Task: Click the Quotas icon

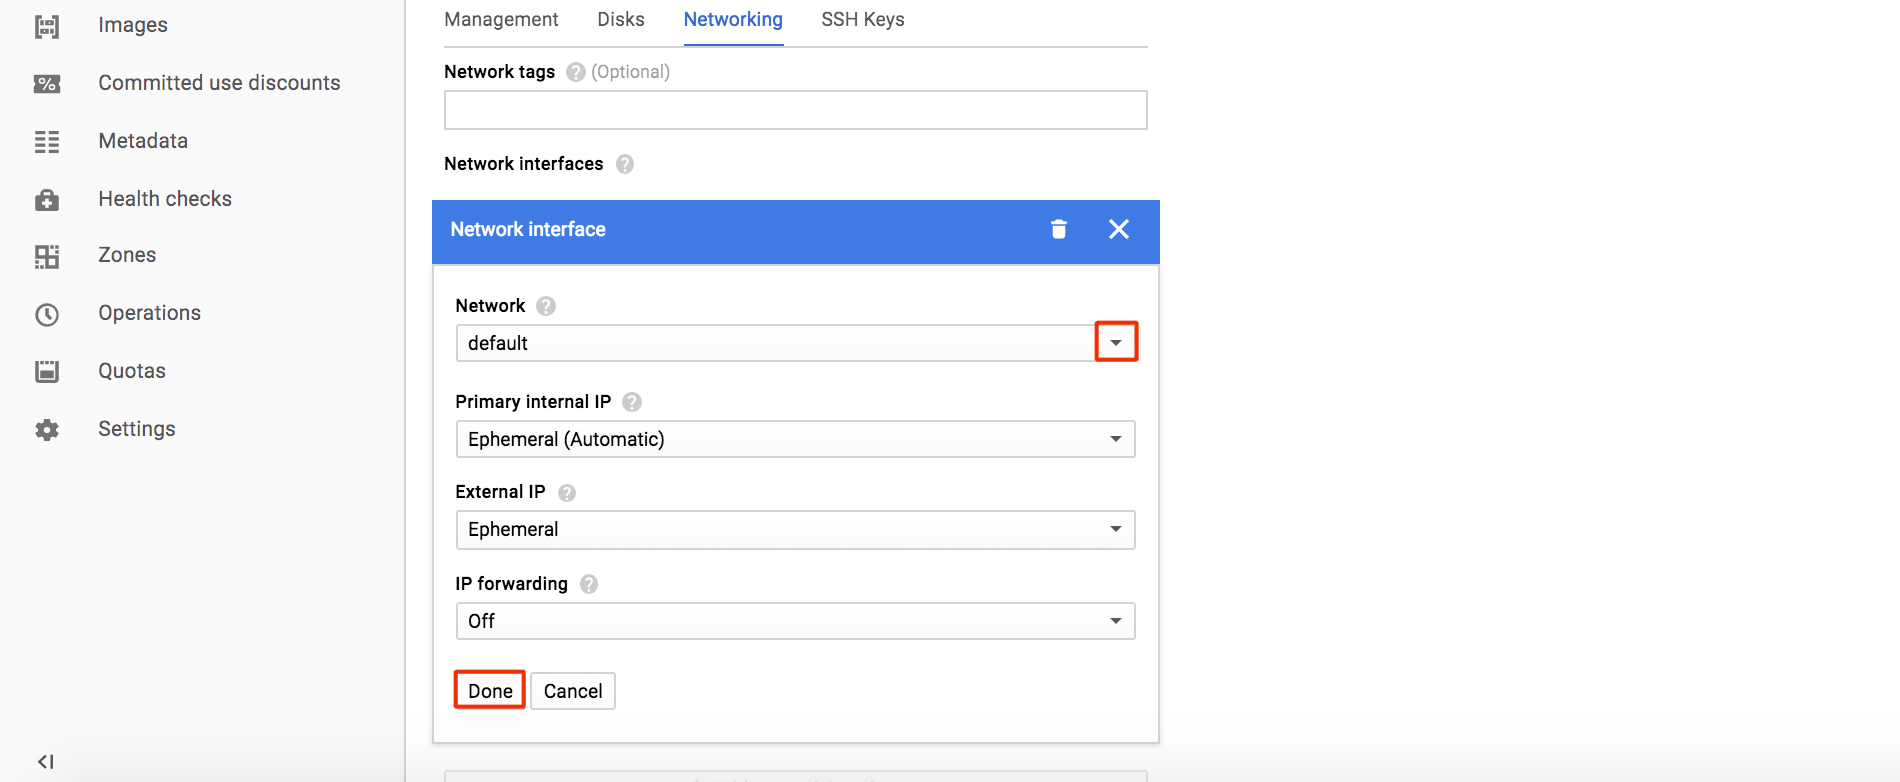Action: click(47, 372)
